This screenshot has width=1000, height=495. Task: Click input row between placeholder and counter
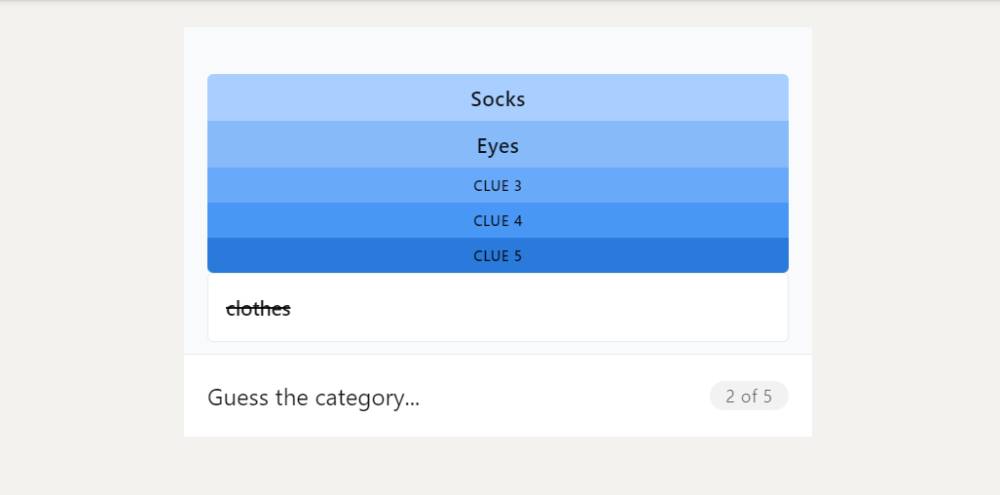click(564, 397)
